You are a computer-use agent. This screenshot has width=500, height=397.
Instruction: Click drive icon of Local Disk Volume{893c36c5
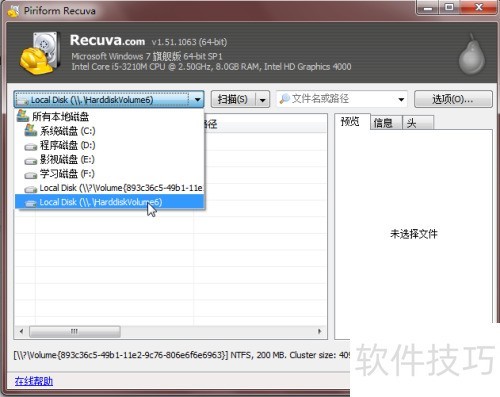click(31, 189)
